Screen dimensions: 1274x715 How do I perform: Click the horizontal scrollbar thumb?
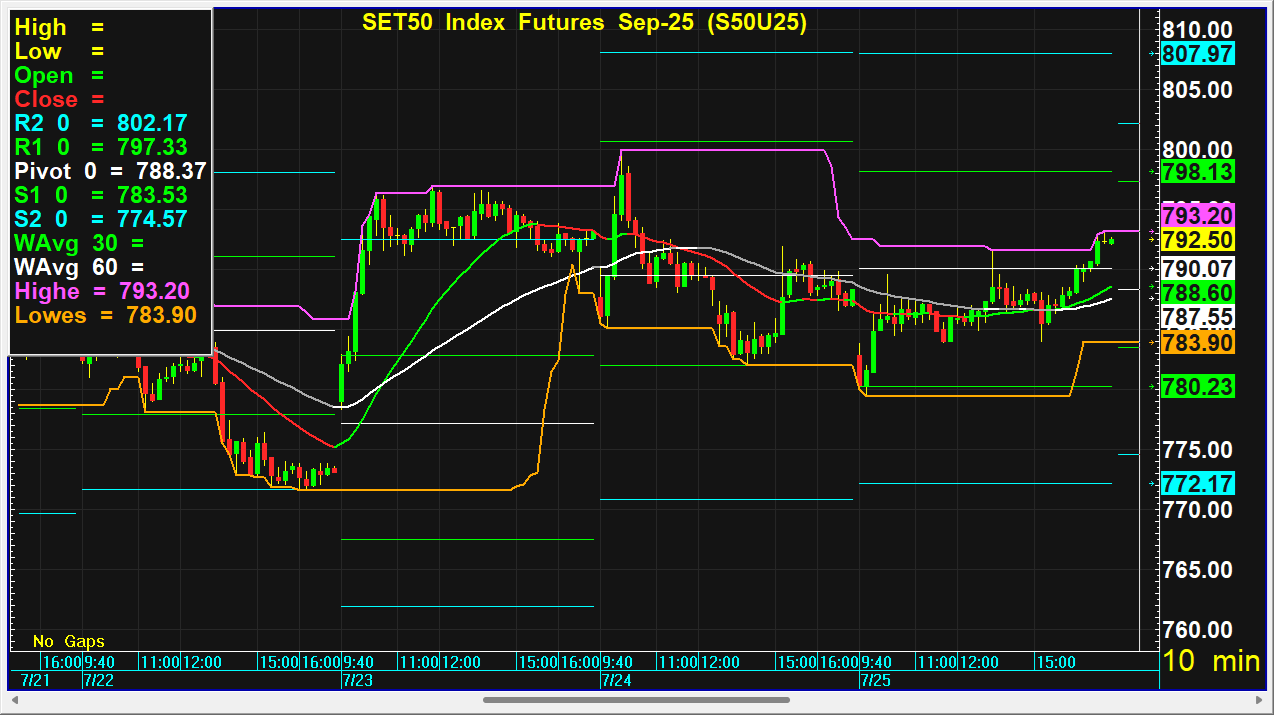coord(636,700)
